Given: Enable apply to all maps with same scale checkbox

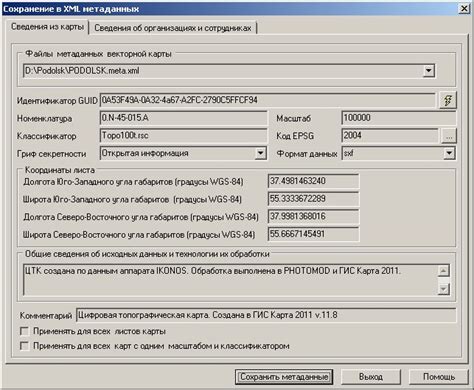Looking at the screenshot, I should pyautogui.click(x=24, y=346).
